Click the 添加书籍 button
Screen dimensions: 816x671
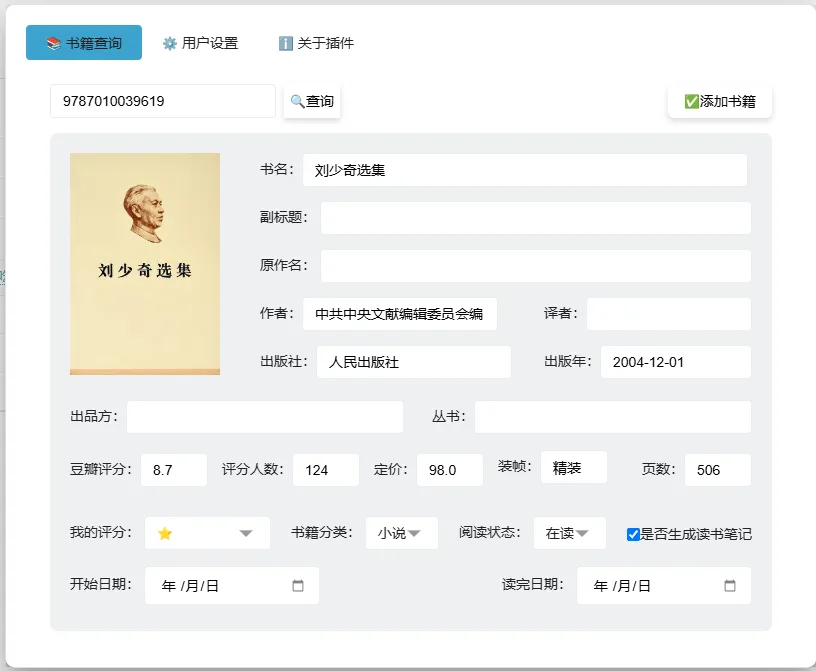click(720, 102)
